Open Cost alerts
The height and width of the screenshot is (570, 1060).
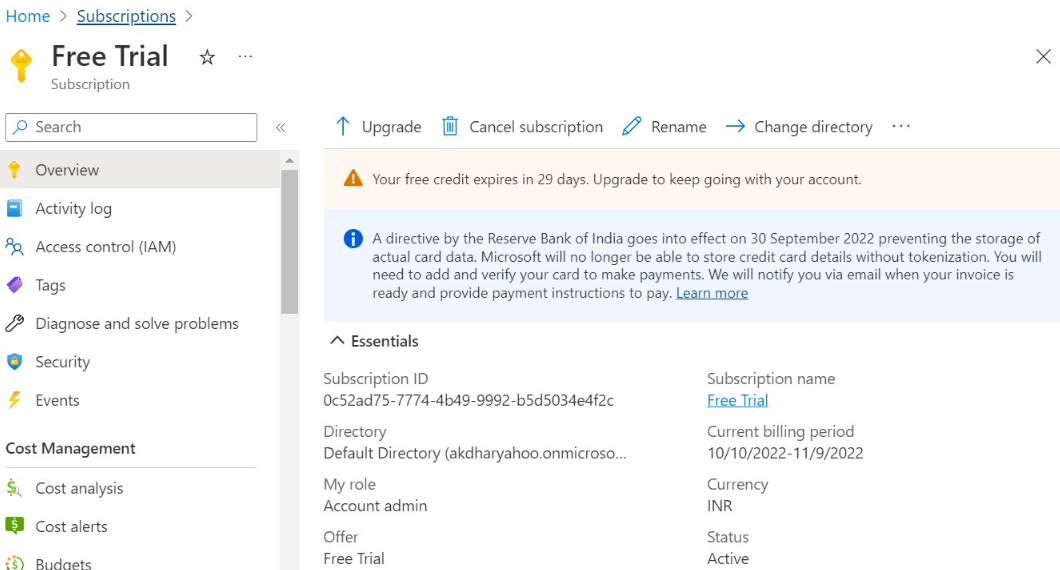click(140, 526)
